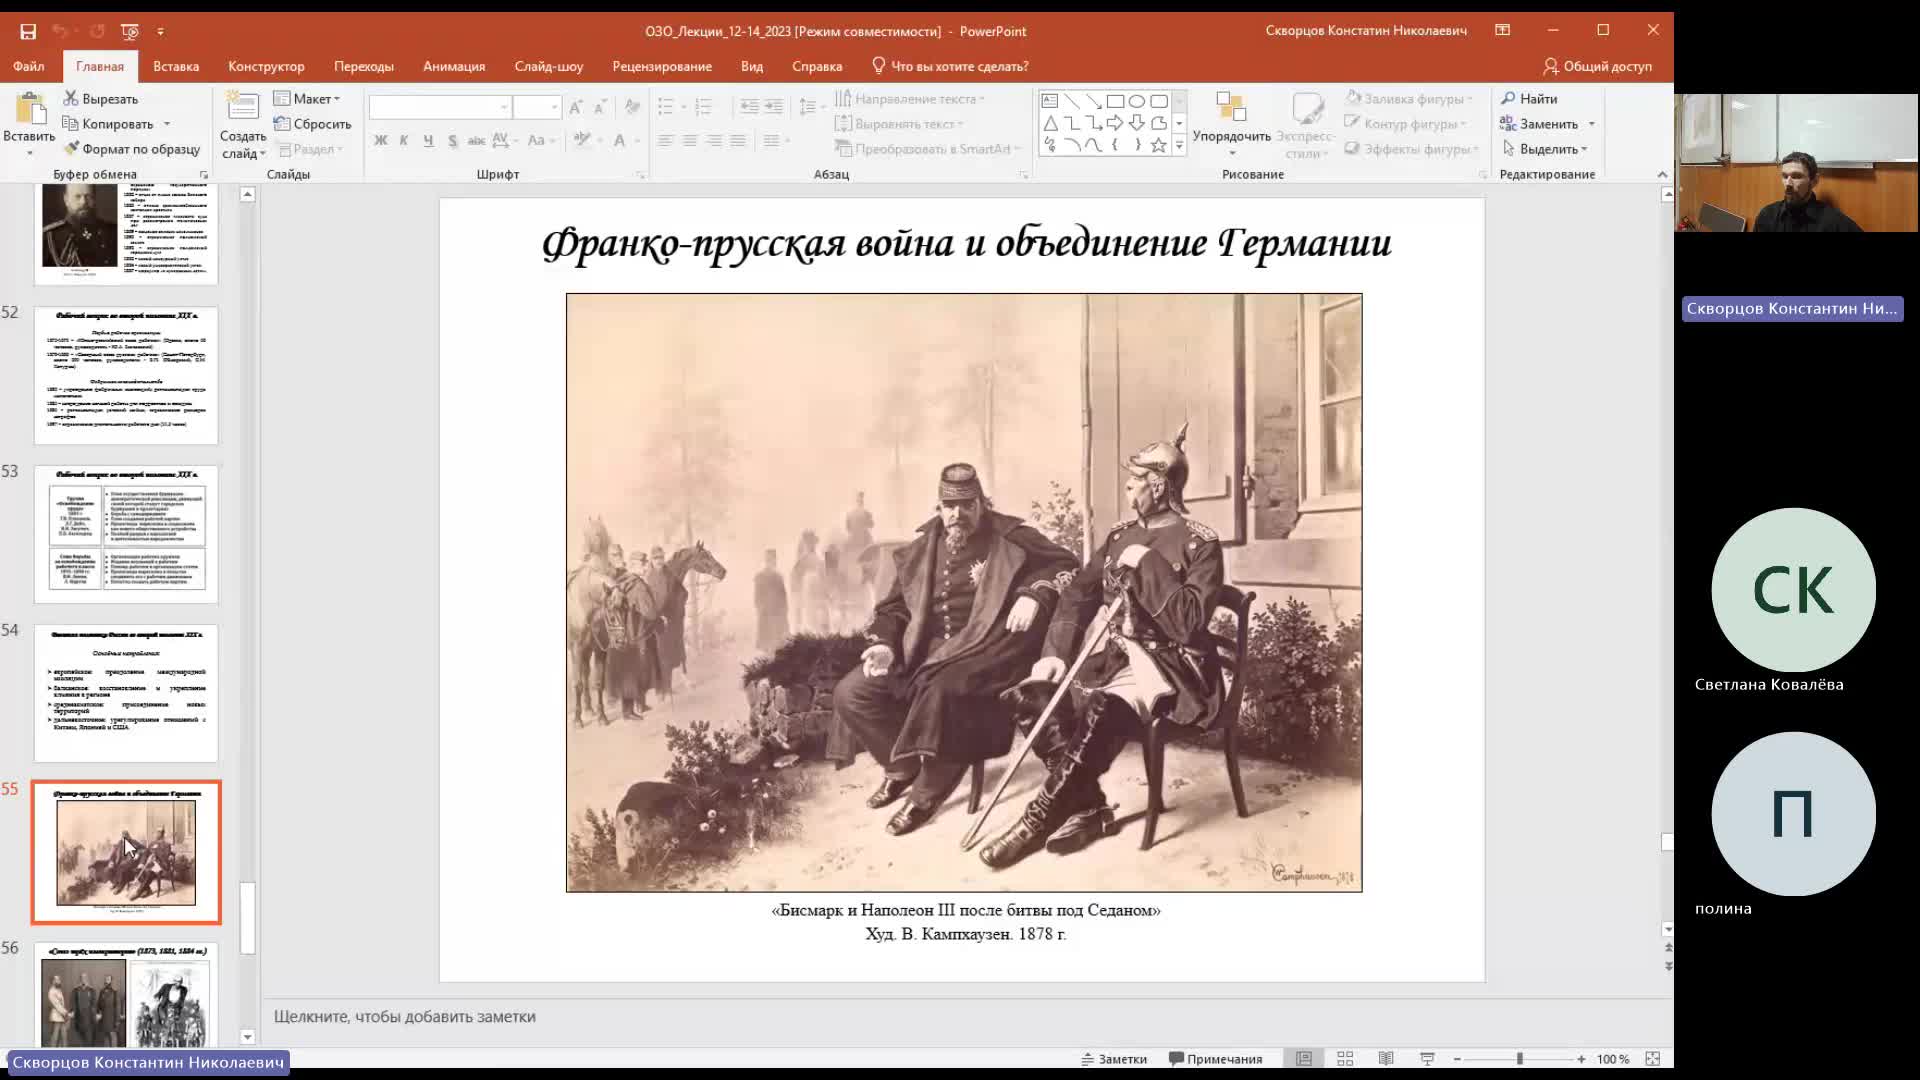Viewport: 1920px width, 1080px height.
Task: Click the Cut (Вырезать) scissors icon
Action: (71, 98)
